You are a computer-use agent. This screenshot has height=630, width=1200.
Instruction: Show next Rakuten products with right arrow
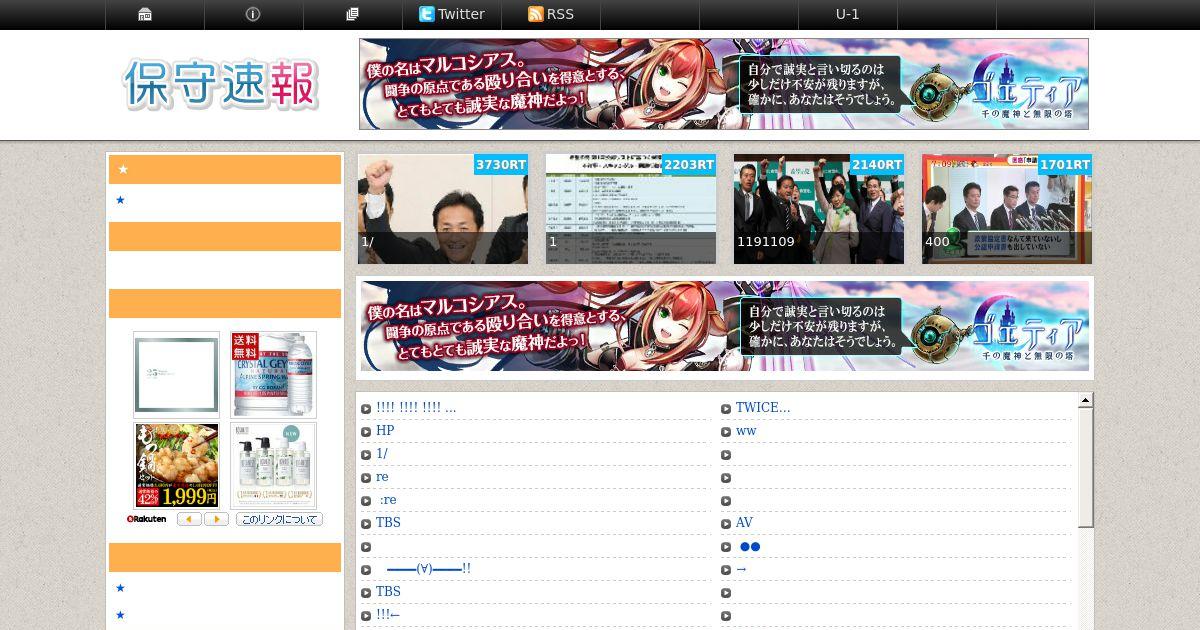coord(216,520)
